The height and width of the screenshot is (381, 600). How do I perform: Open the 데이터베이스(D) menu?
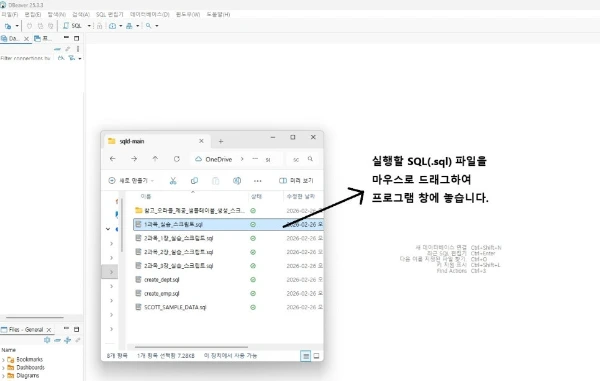149,15
